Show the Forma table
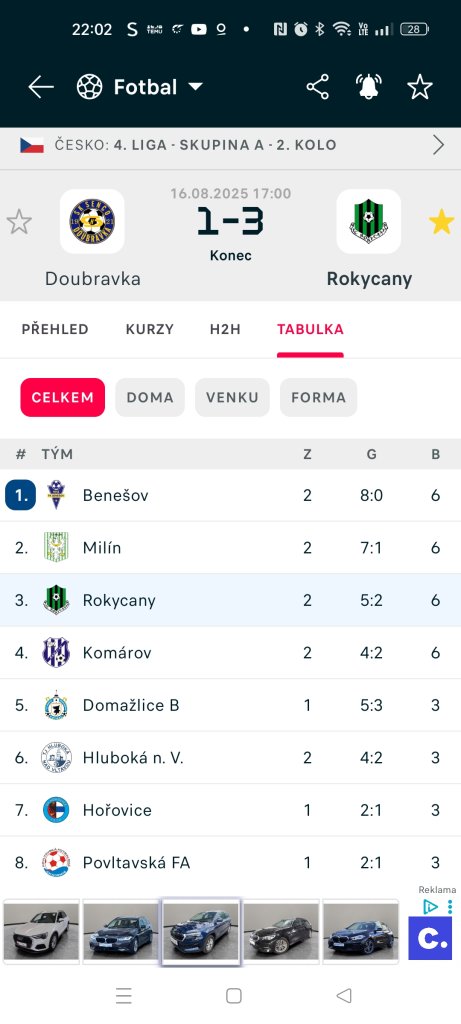The height and width of the screenshot is (1024, 461). tap(319, 397)
